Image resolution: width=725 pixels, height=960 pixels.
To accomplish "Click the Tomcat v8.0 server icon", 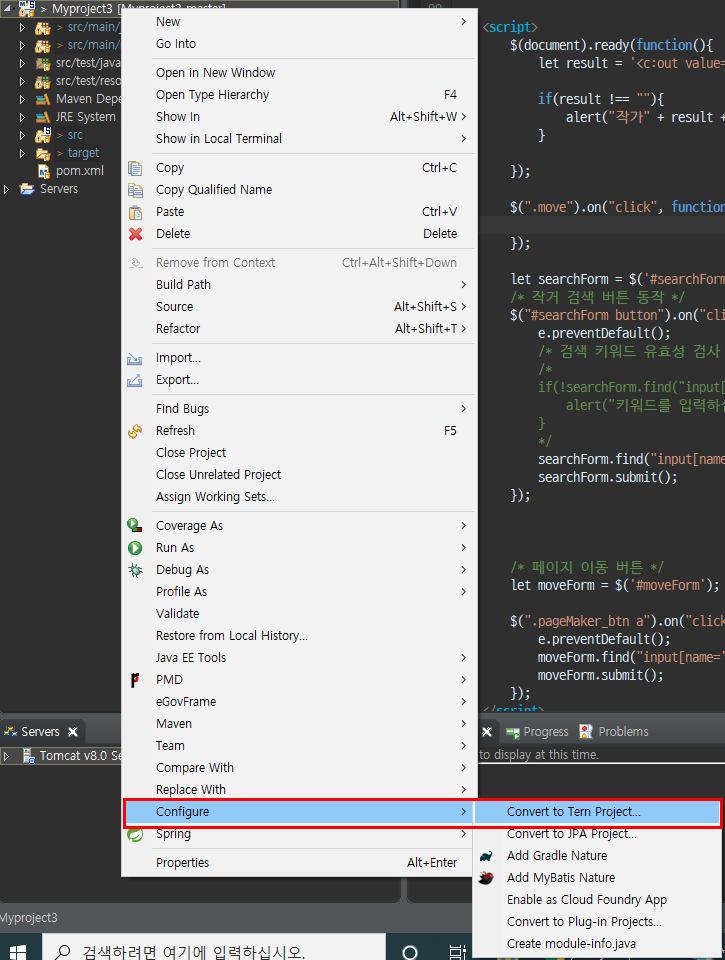I will 28,756.
